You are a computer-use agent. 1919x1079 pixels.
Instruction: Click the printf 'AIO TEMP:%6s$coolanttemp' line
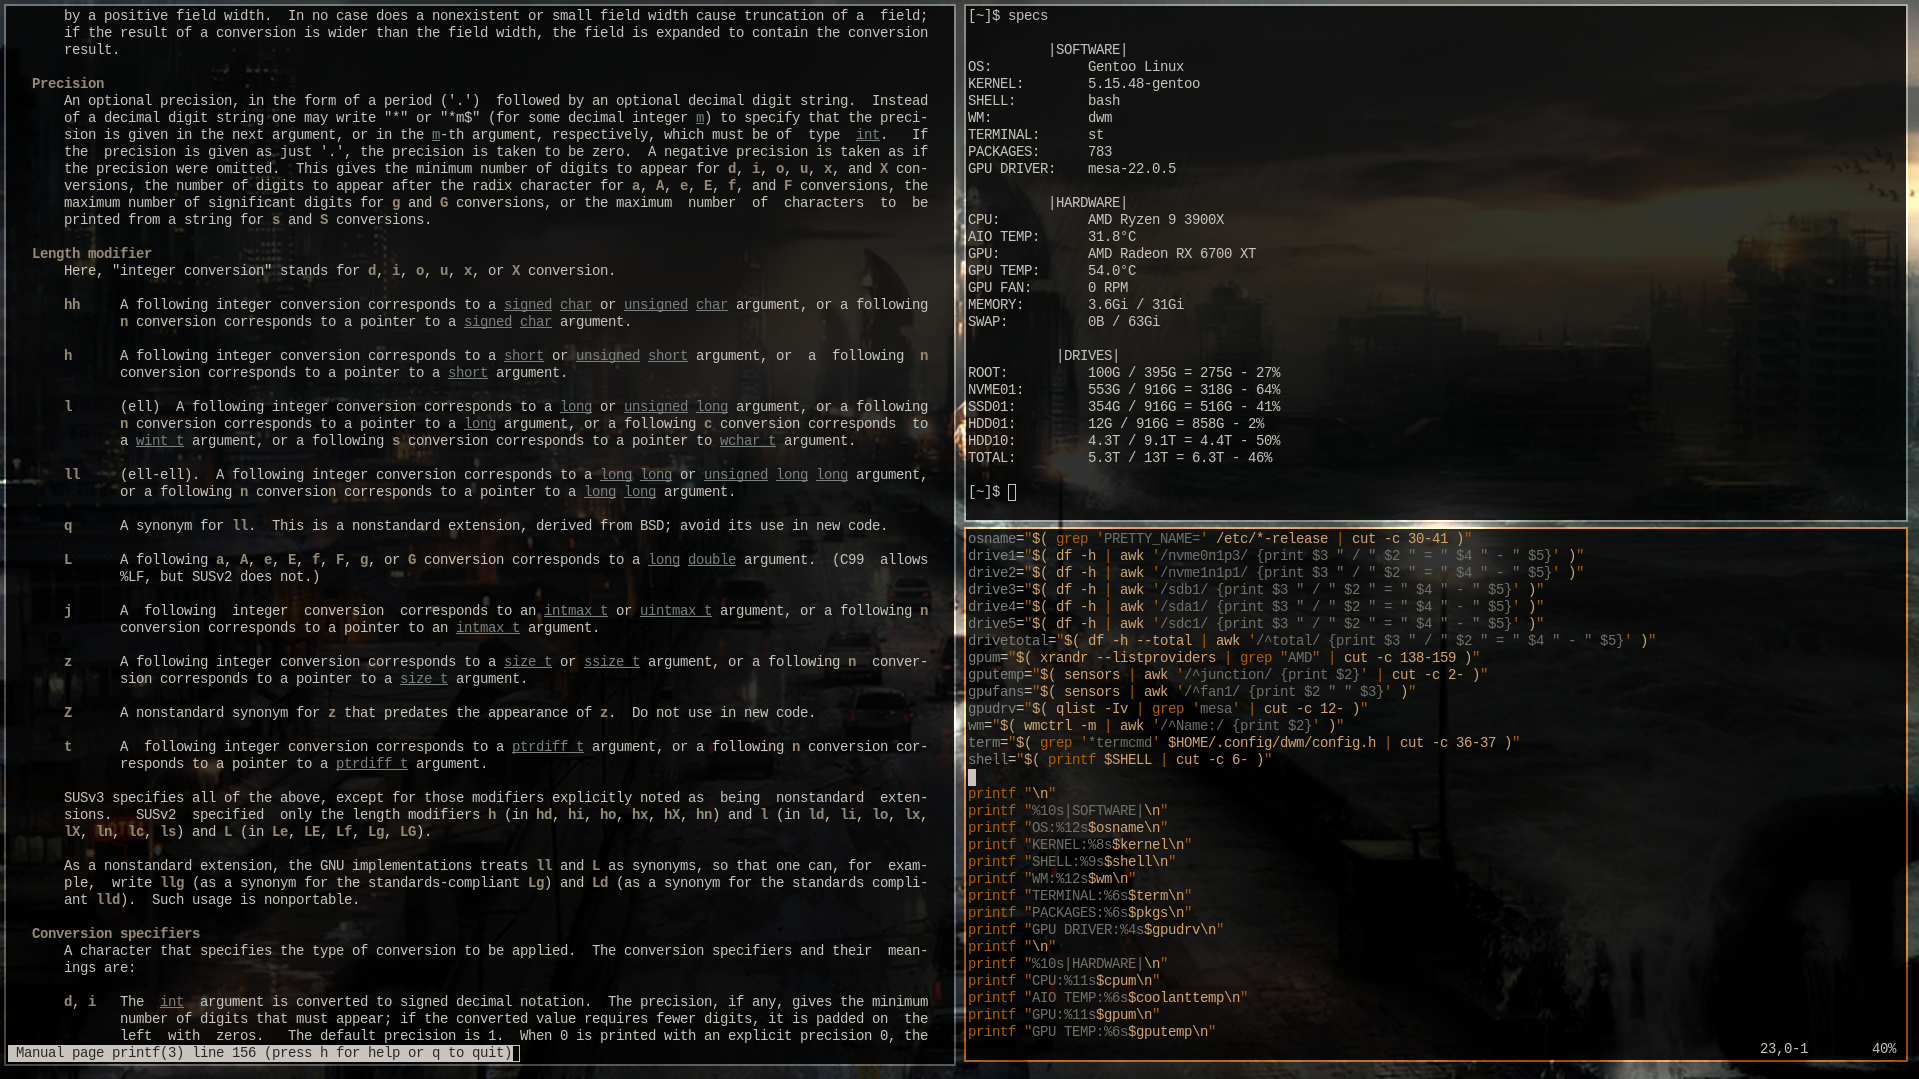pos(1108,998)
